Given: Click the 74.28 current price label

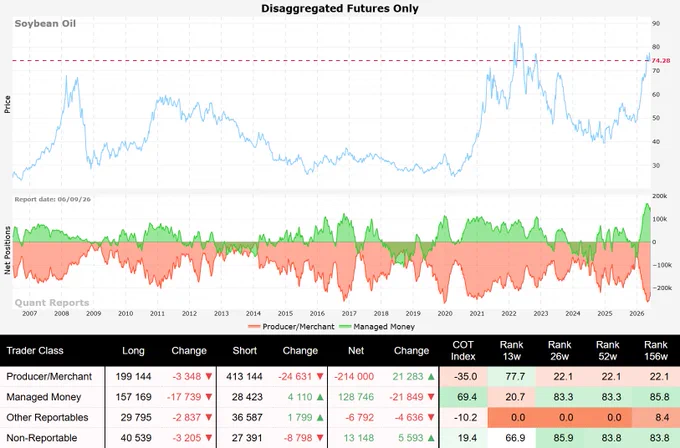Looking at the screenshot, I should click(x=661, y=61).
